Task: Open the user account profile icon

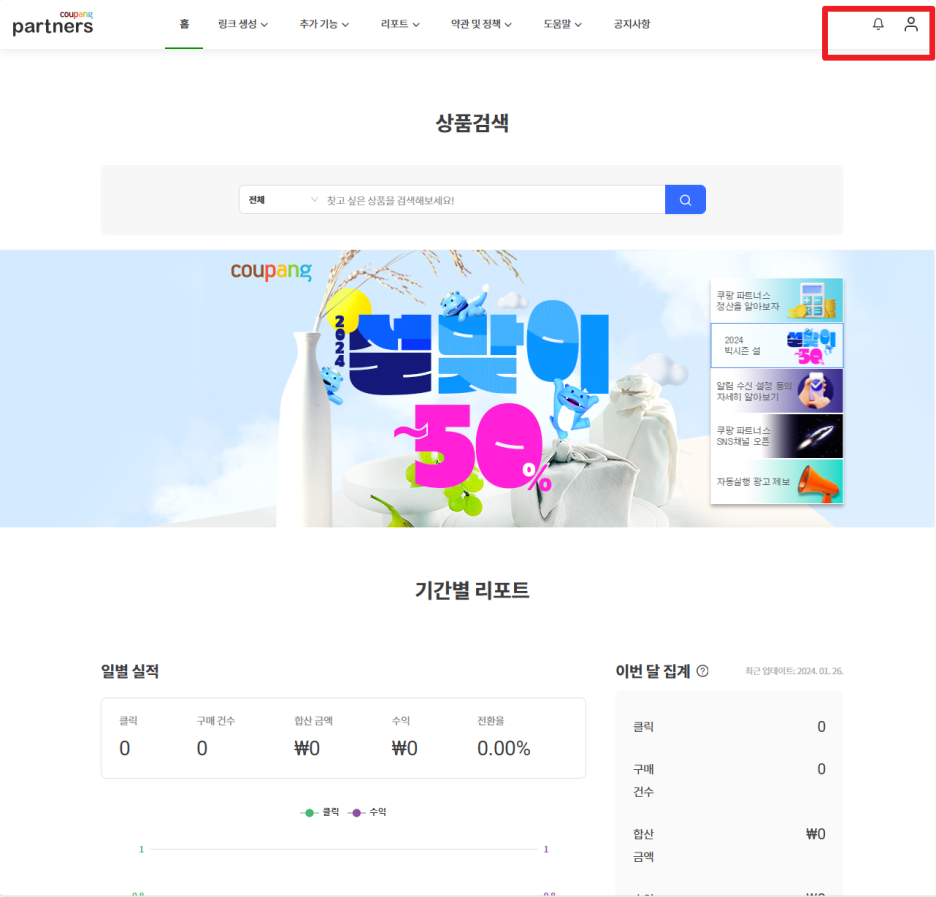Action: 910,24
